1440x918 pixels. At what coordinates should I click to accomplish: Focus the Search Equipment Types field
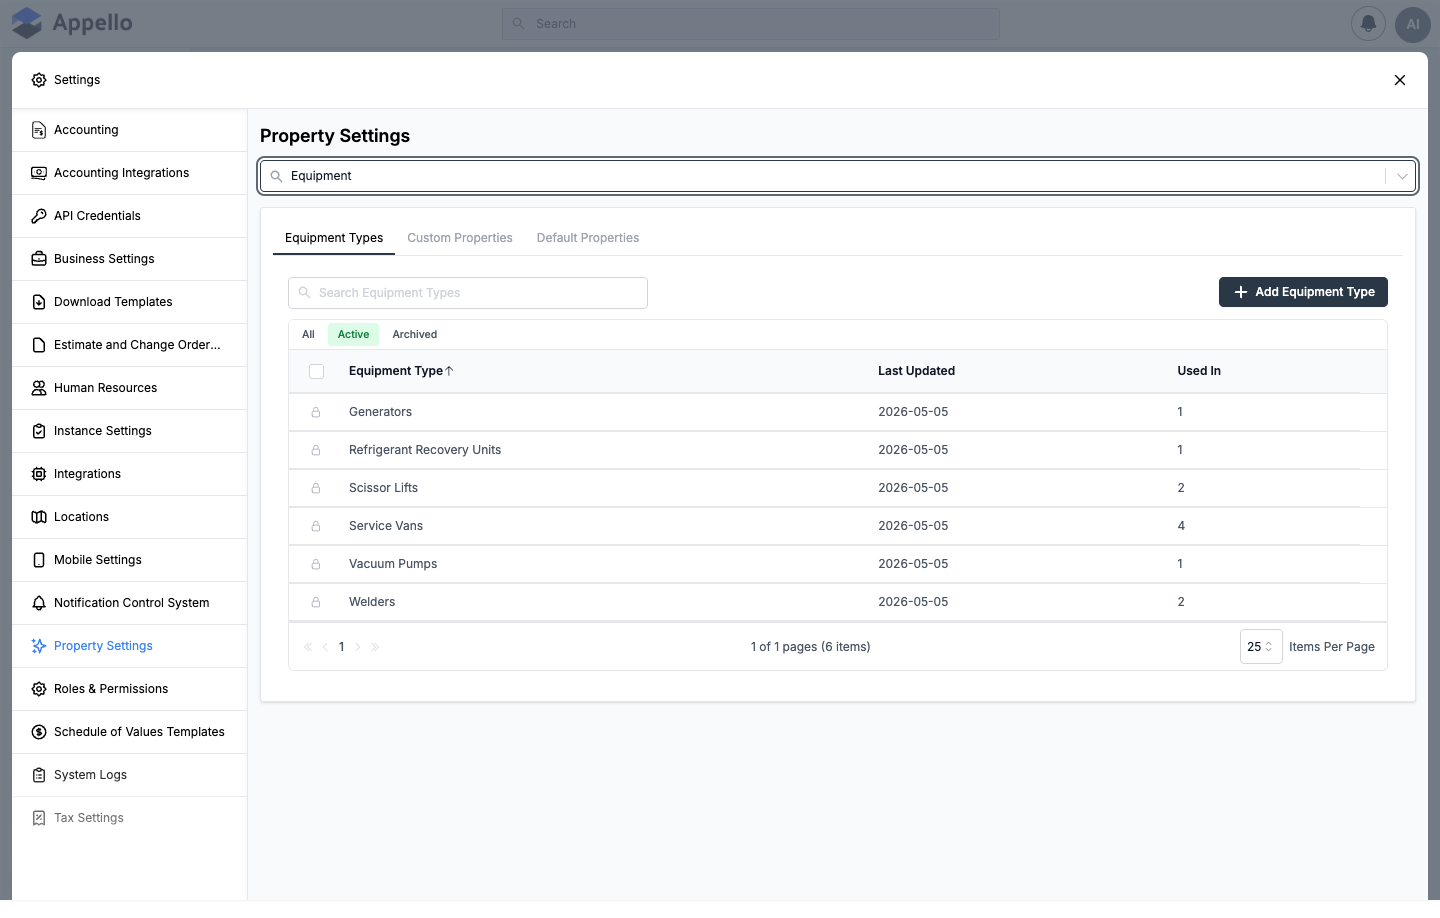[468, 293]
